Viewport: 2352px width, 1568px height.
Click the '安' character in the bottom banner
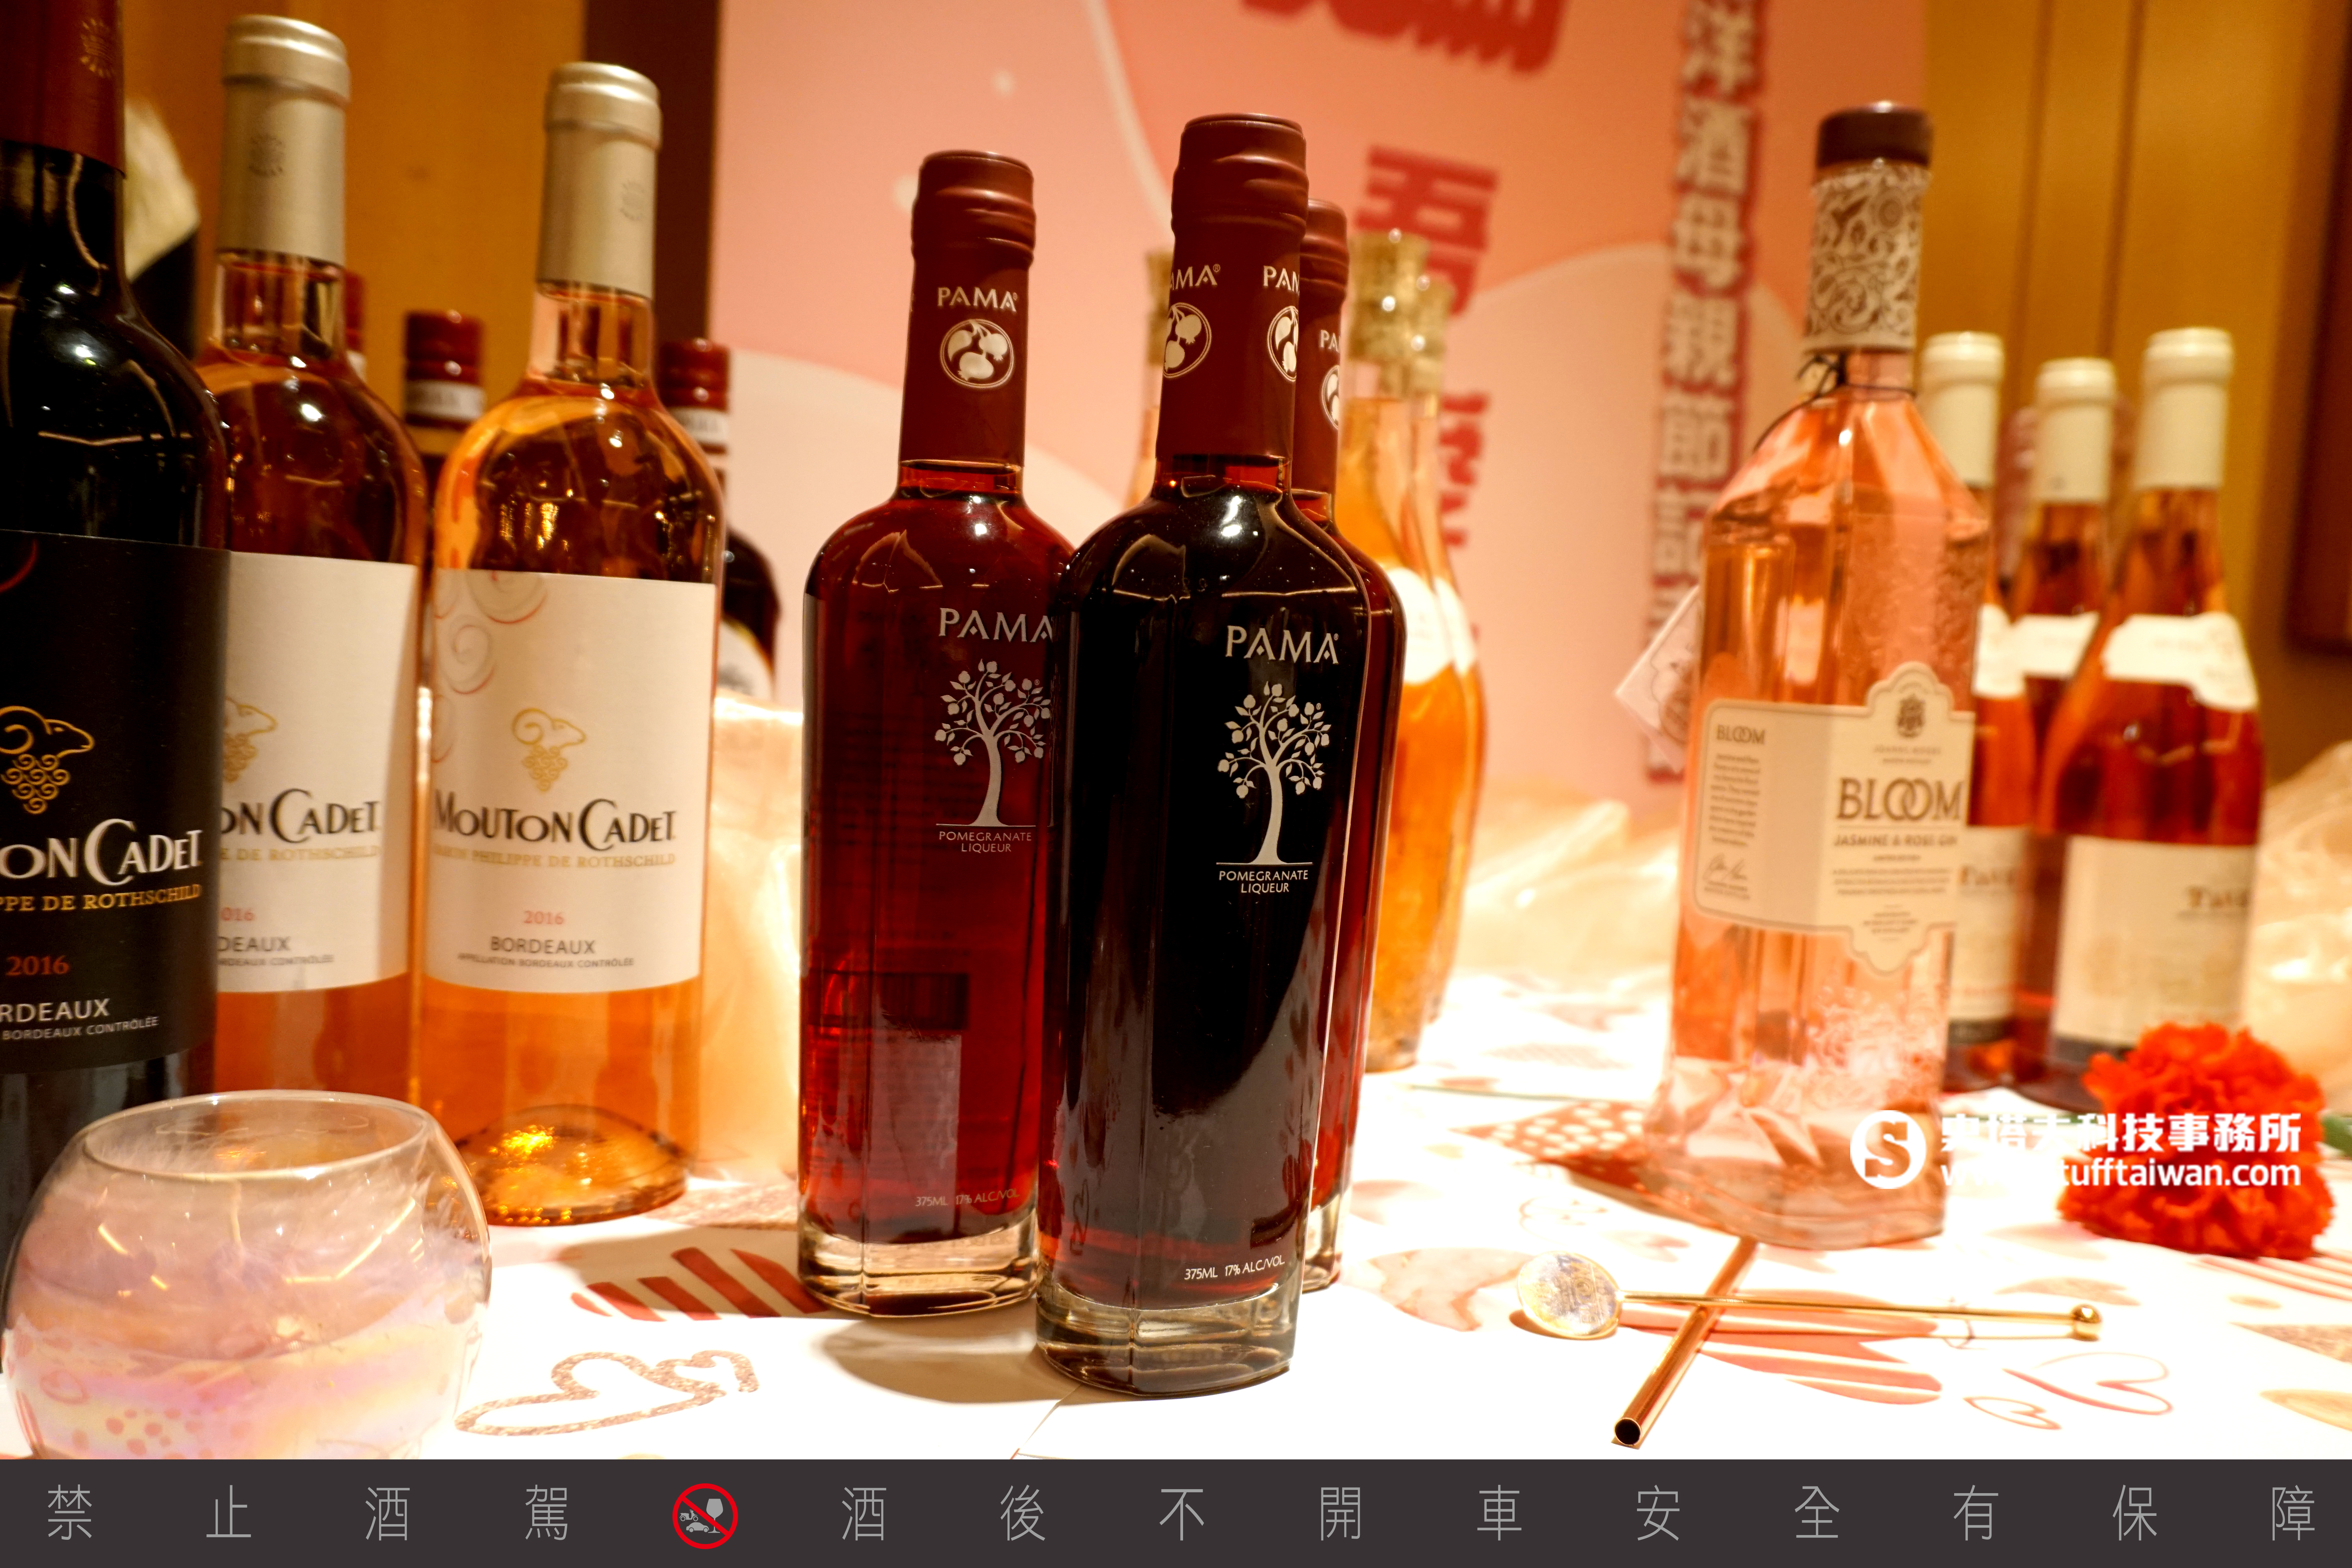(1658, 1514)
